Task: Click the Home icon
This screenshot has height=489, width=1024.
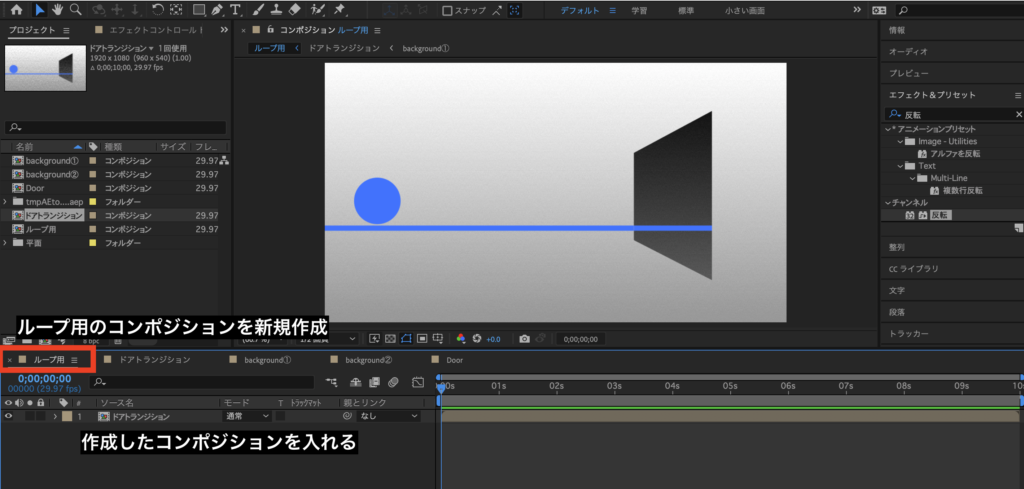Action: click(x=16, y=10)
